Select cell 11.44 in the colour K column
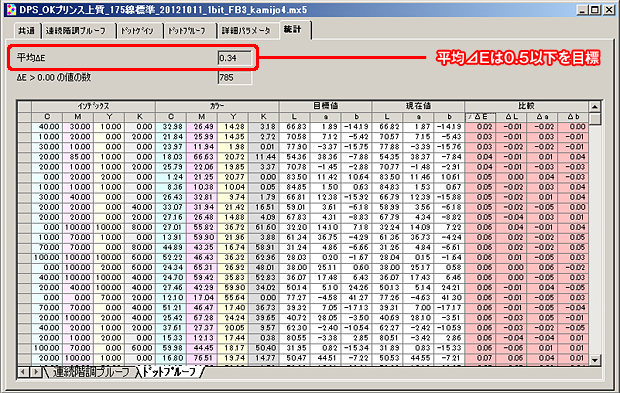The image size is (620, 393). pos(263,157)
